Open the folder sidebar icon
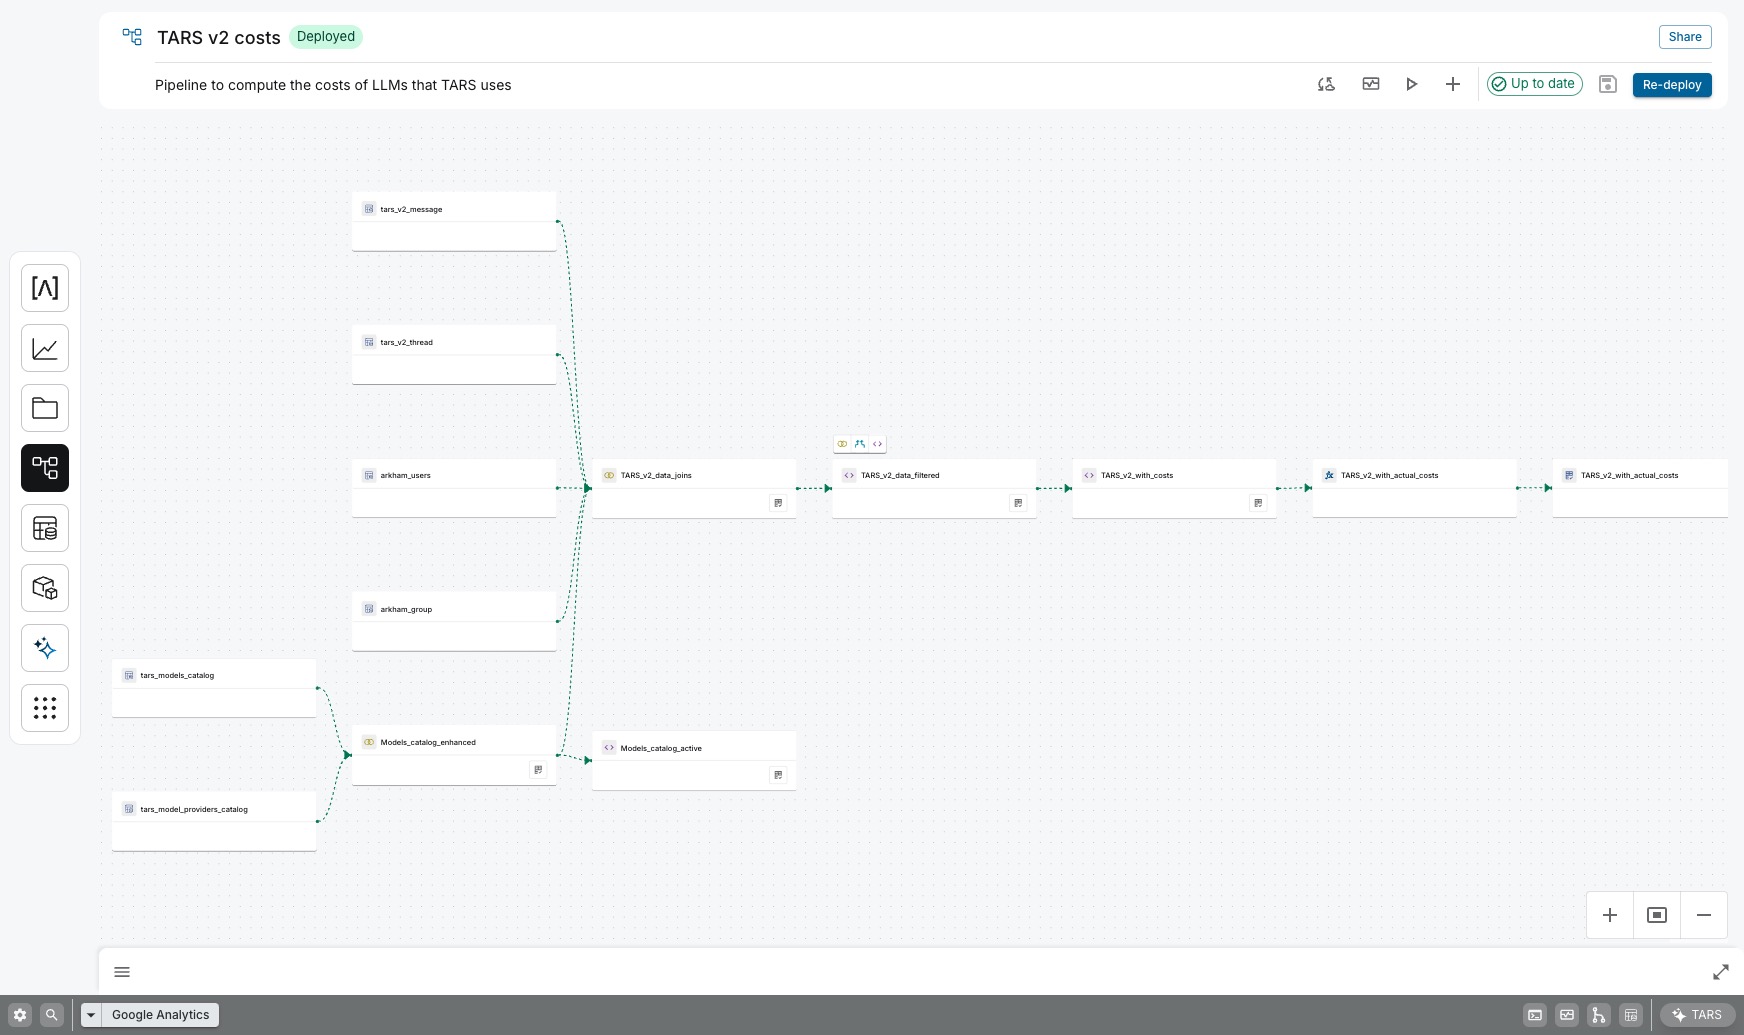 click(x=45, y=408)
